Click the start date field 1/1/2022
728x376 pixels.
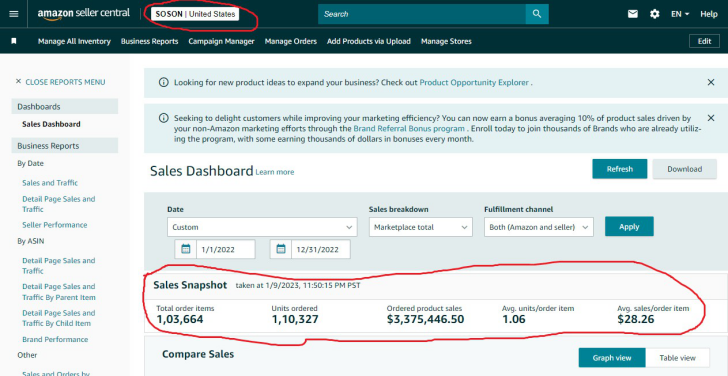(226, 249)
